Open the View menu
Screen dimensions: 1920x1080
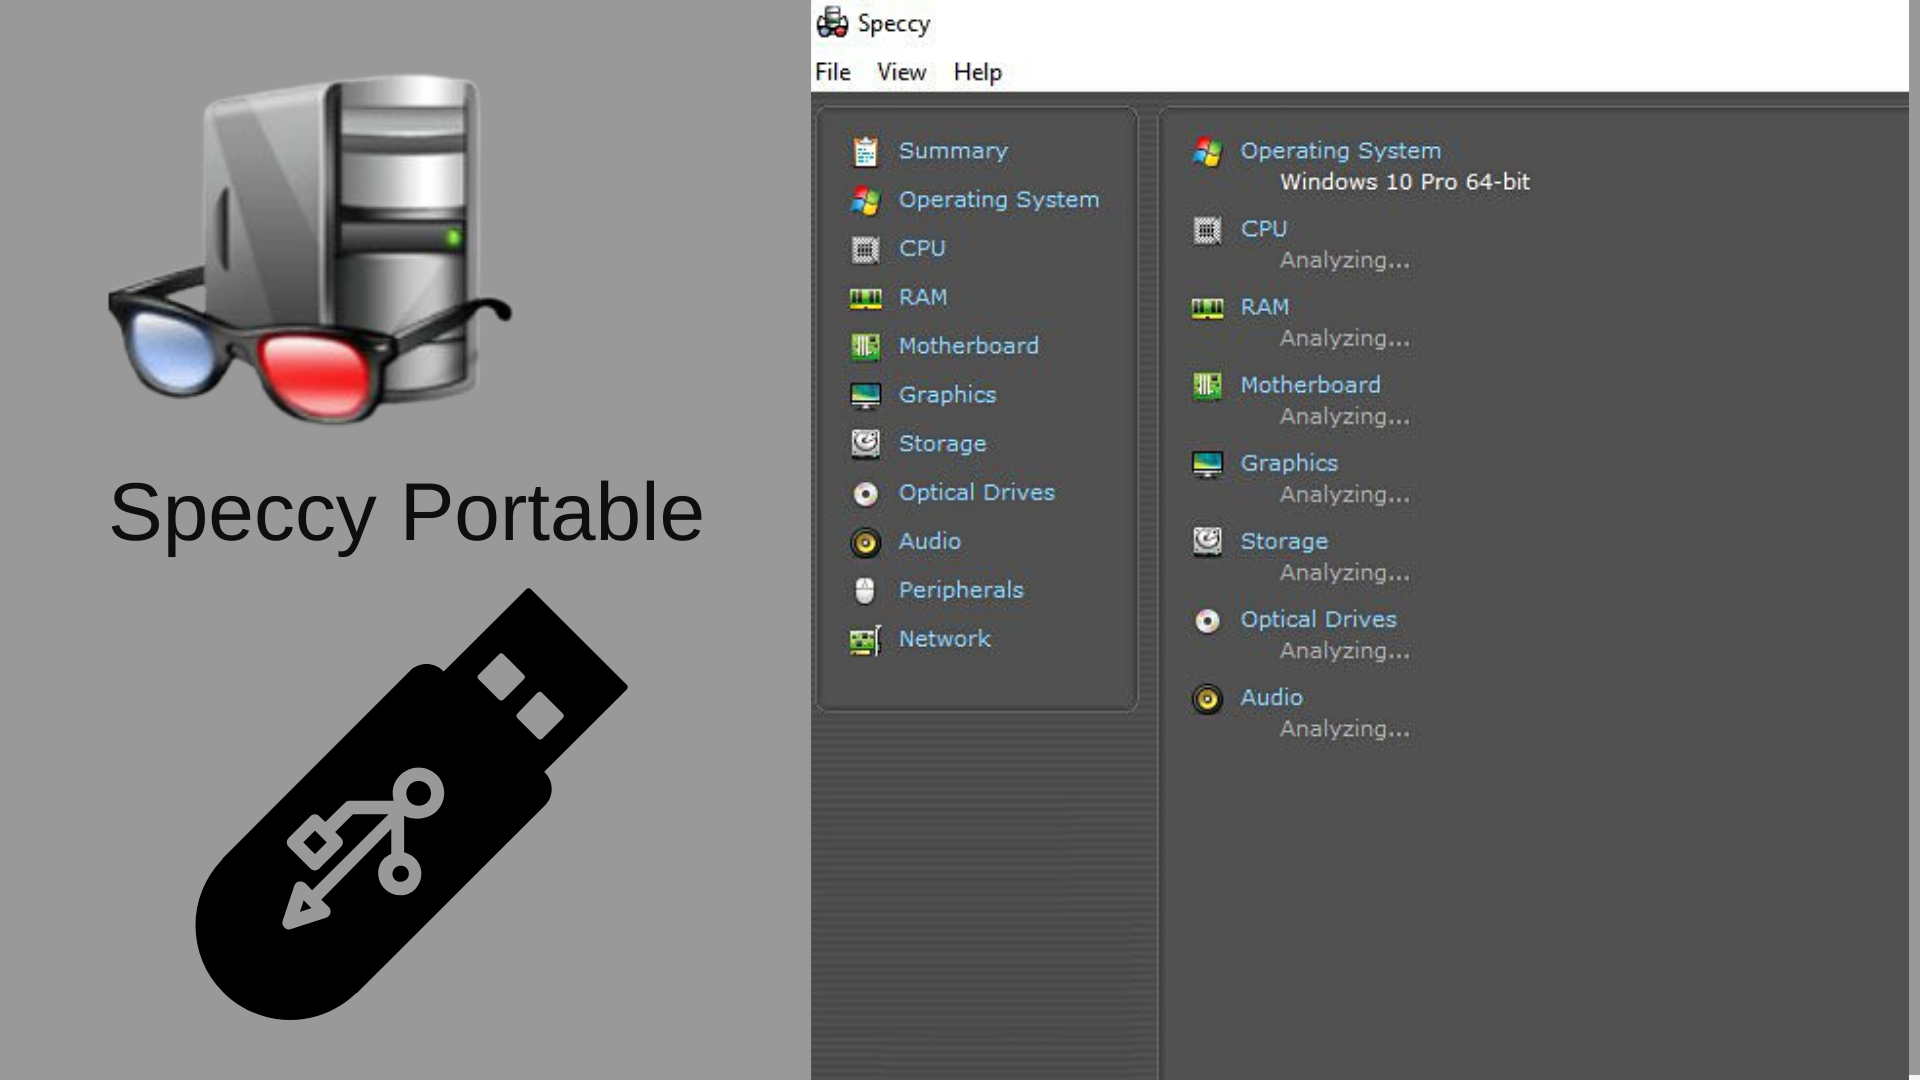[901, 72]
